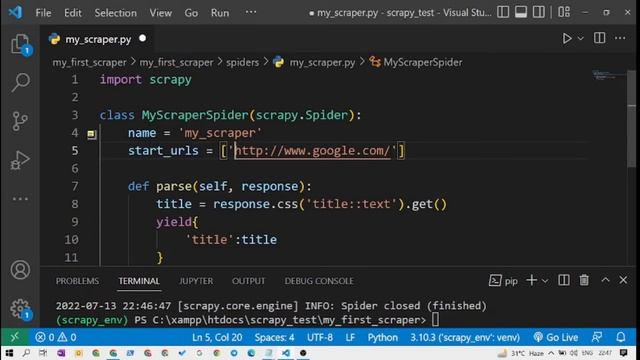The height and width of the screenshot is (360, 640).
Task: Switch to the TERMINAL tab
Action: [x=139, y=281]
